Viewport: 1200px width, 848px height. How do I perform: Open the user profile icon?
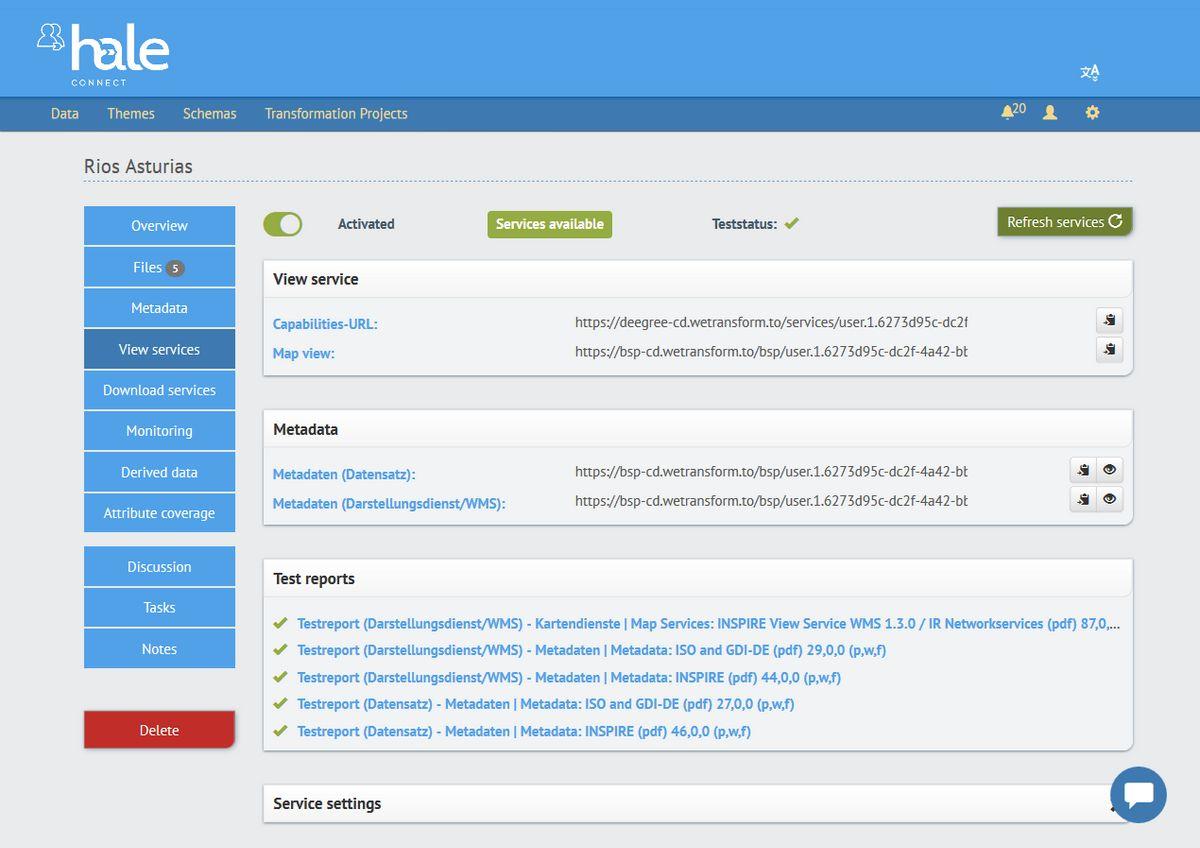point(1050,113)
